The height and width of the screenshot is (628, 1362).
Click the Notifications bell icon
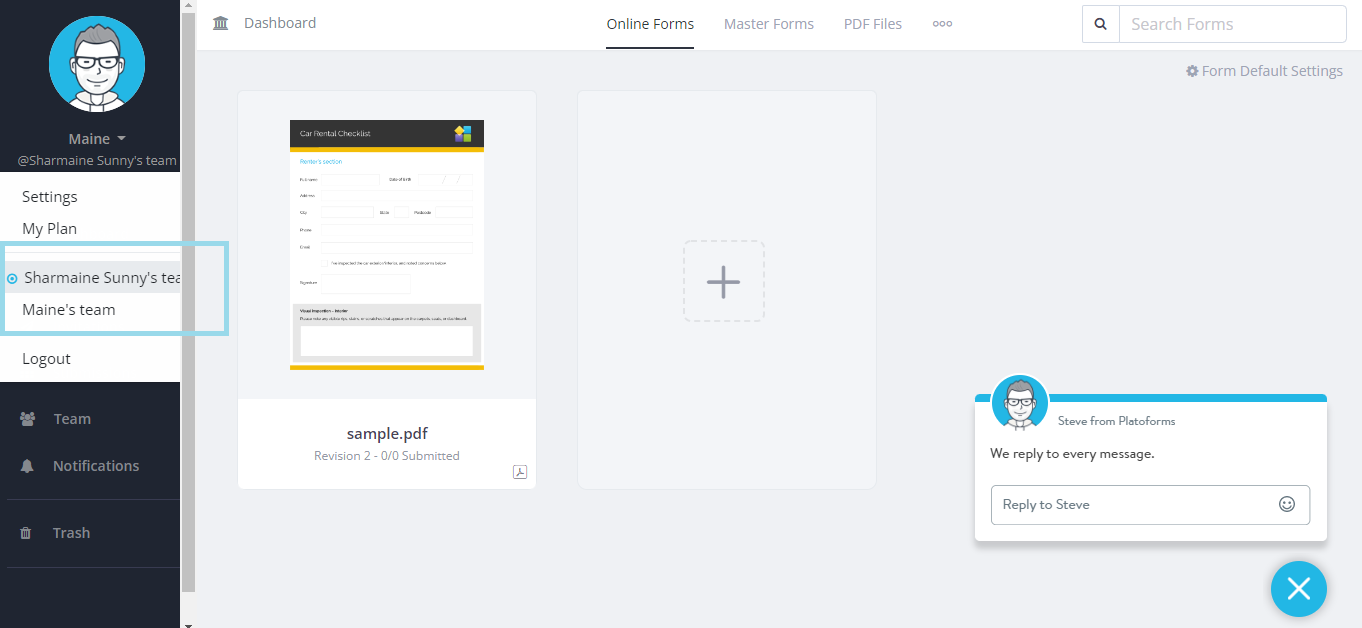pyautogui.click(x=27, y=466)
